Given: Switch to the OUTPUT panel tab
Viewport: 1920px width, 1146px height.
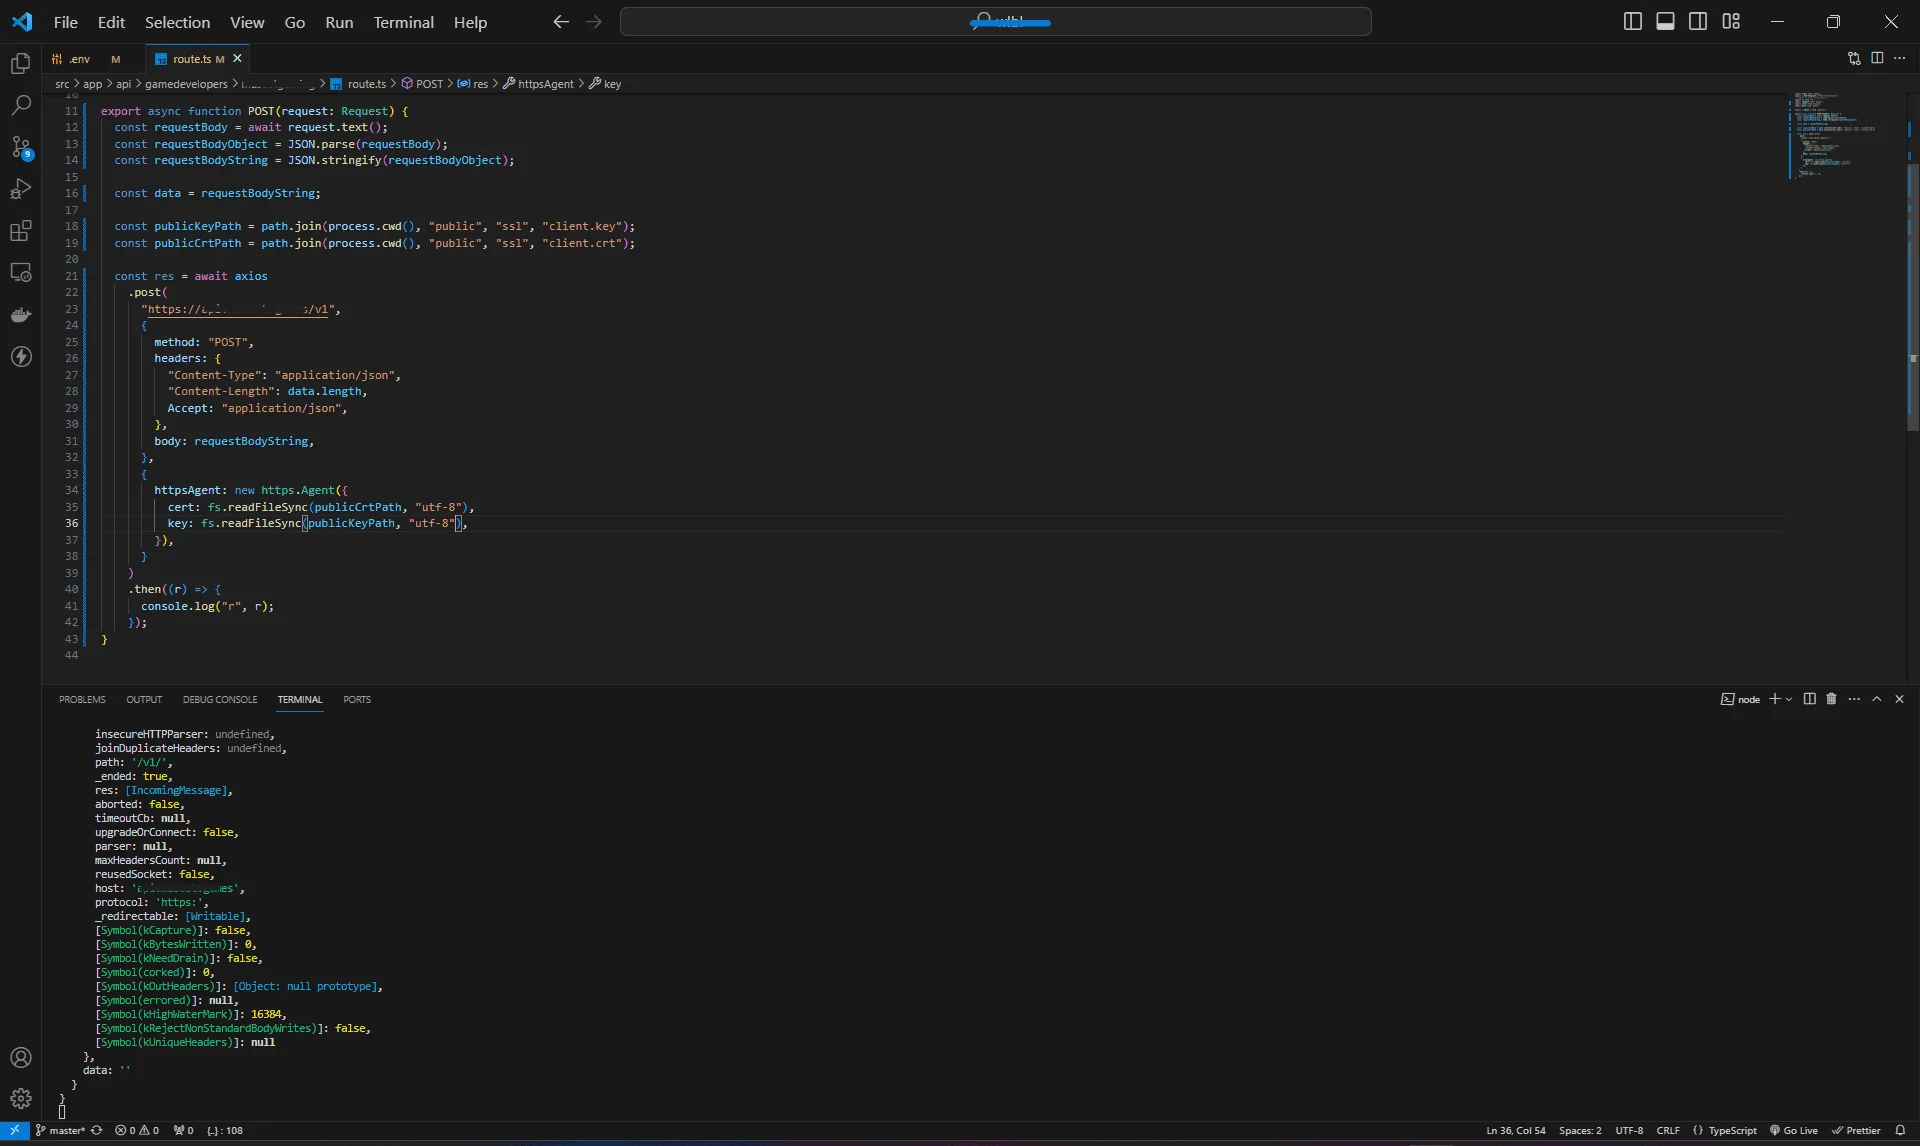Looking at the screenshot, I should [144, 700].
